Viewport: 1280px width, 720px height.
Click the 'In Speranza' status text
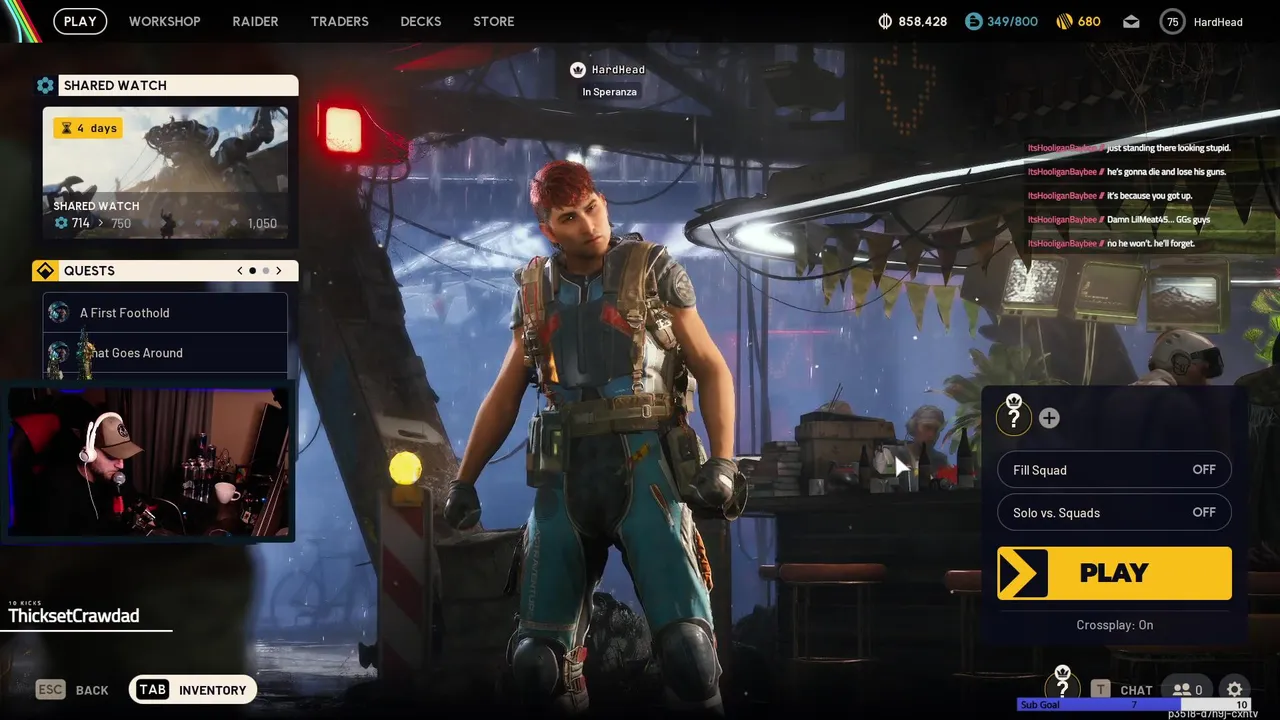point(609,92)
